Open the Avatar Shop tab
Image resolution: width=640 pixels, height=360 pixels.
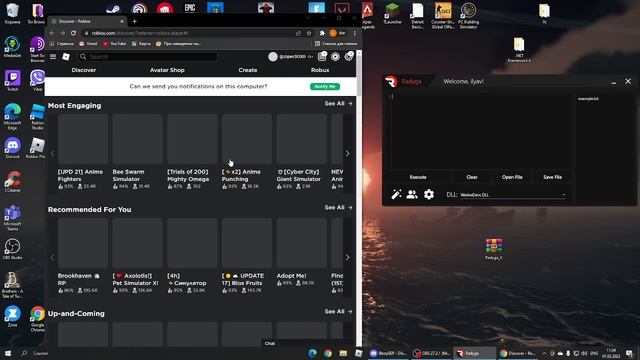pos(167,70)
